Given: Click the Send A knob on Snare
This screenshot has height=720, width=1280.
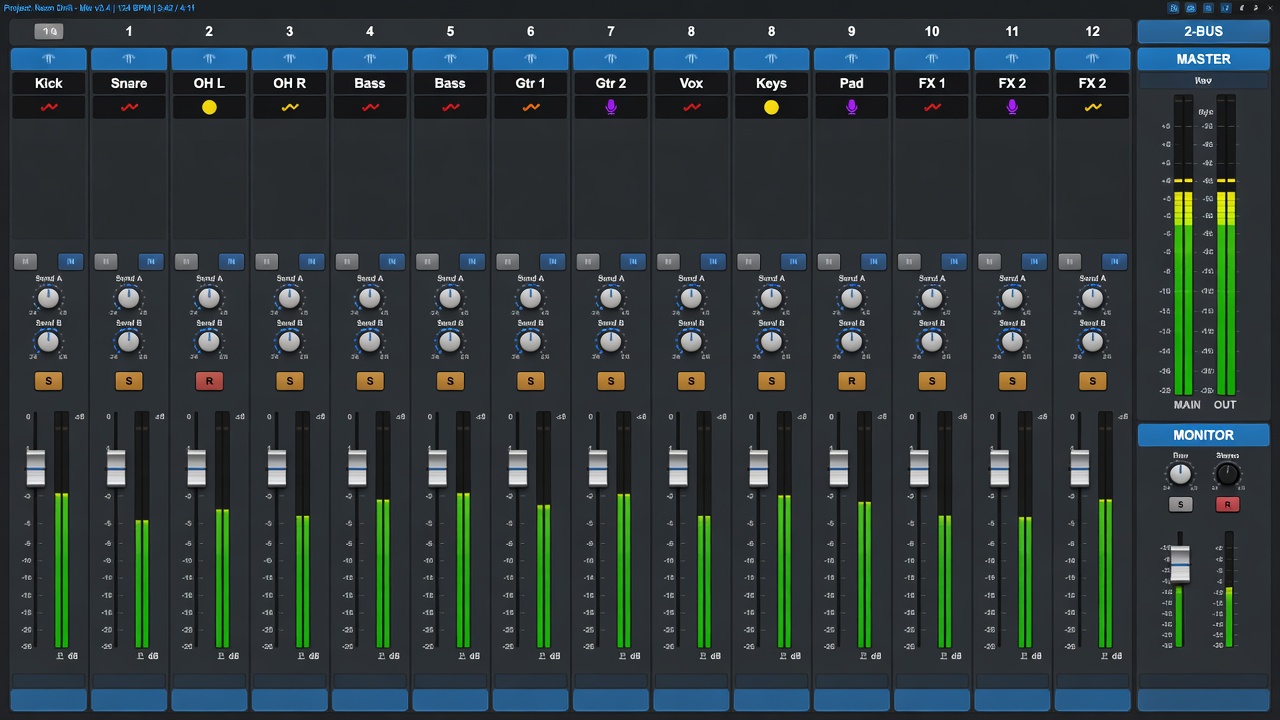Looking at the screenshot, I should (x=128, y=298).
